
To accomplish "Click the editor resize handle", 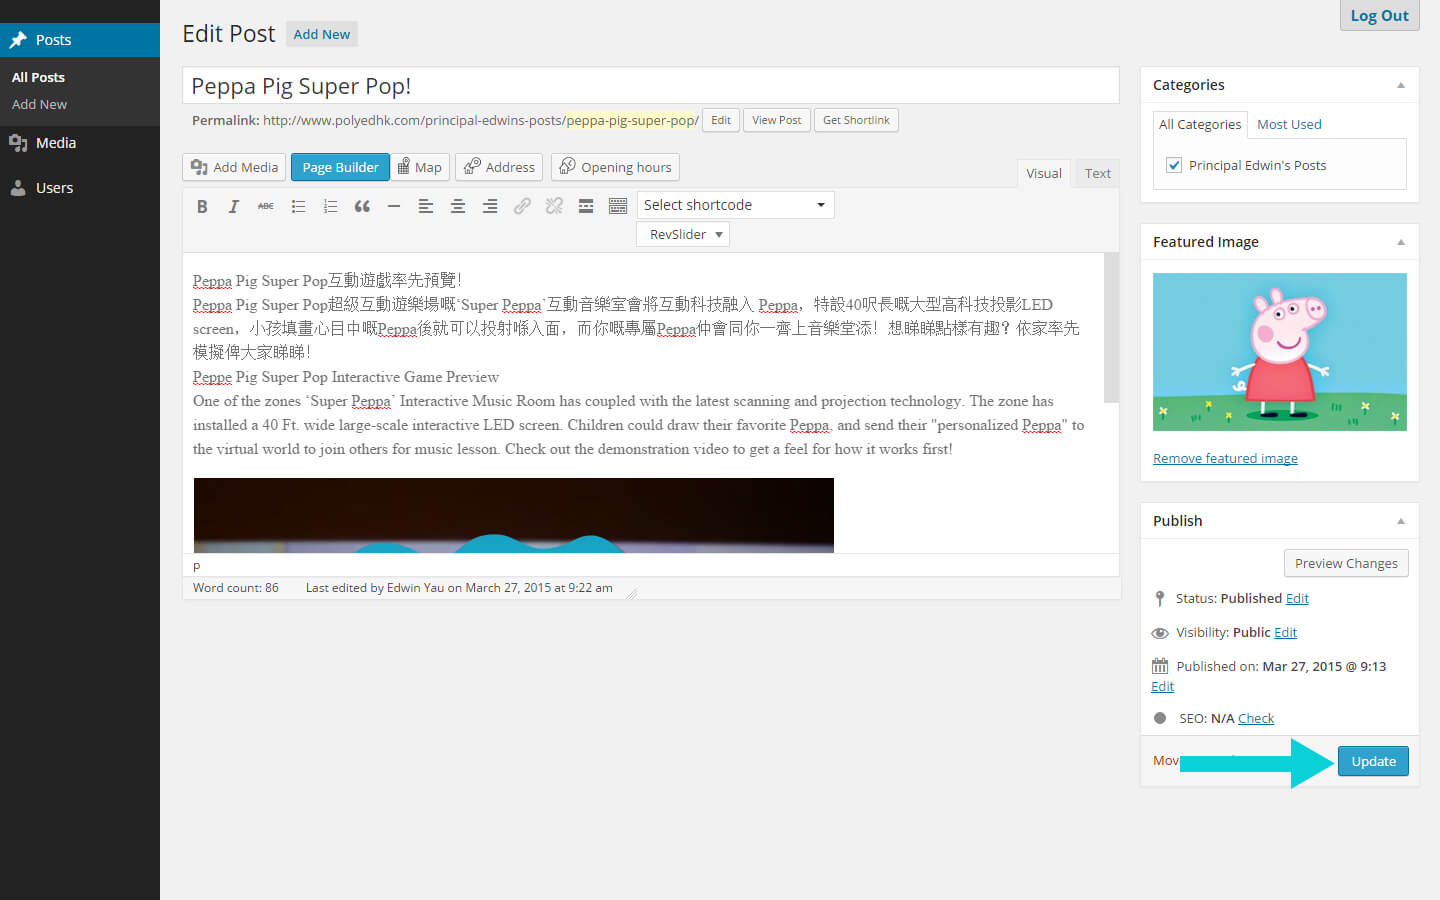I will click(631, 594).
